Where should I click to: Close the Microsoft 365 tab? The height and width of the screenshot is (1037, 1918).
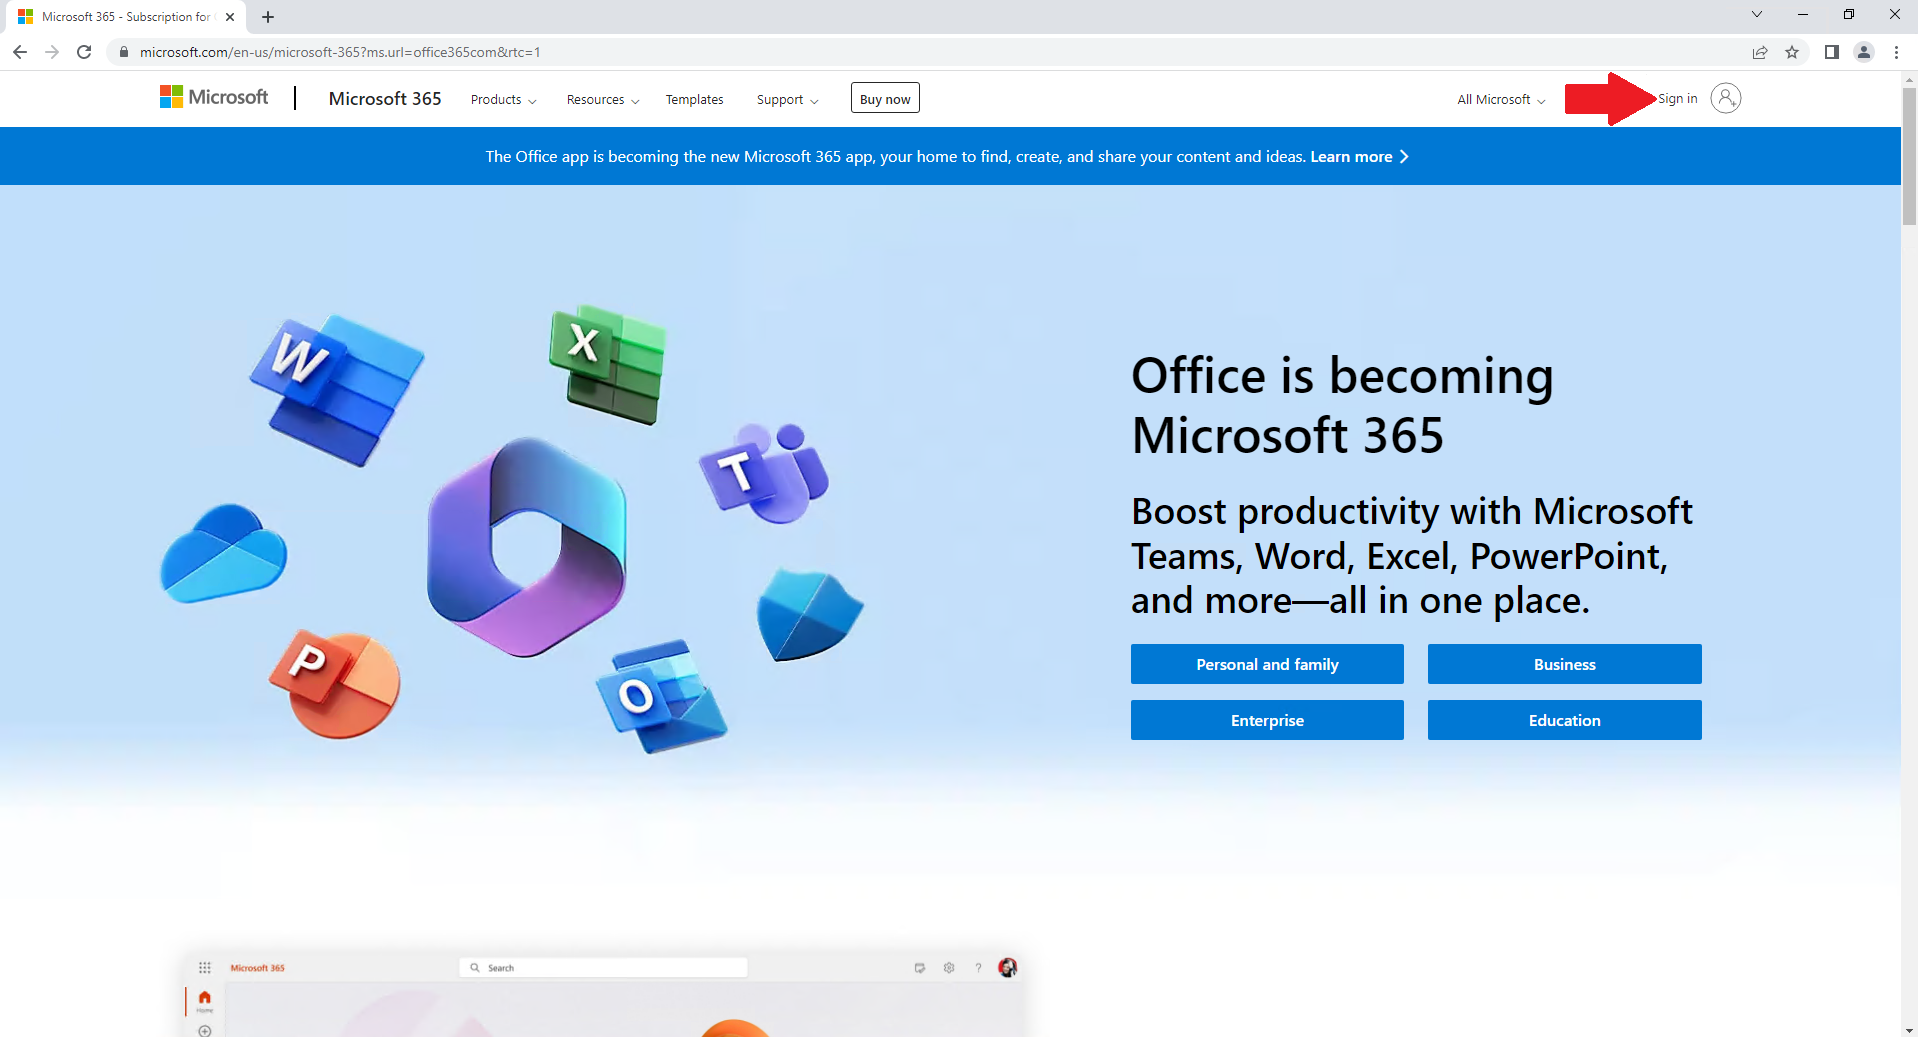point(230,17)
